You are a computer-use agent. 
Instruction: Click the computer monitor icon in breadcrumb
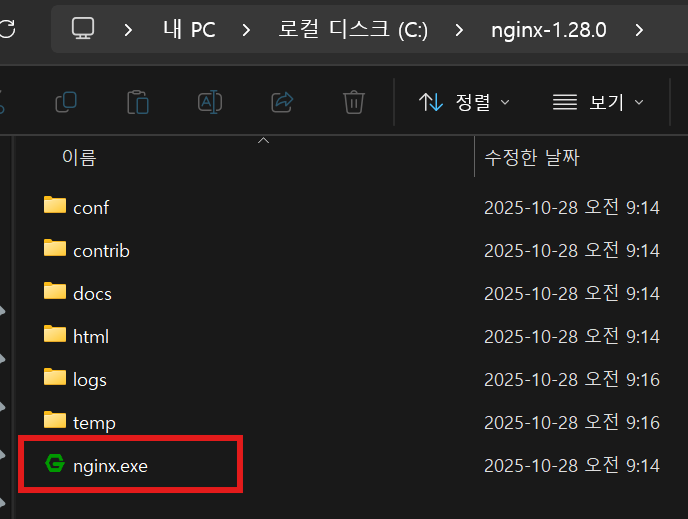[83, 29]
